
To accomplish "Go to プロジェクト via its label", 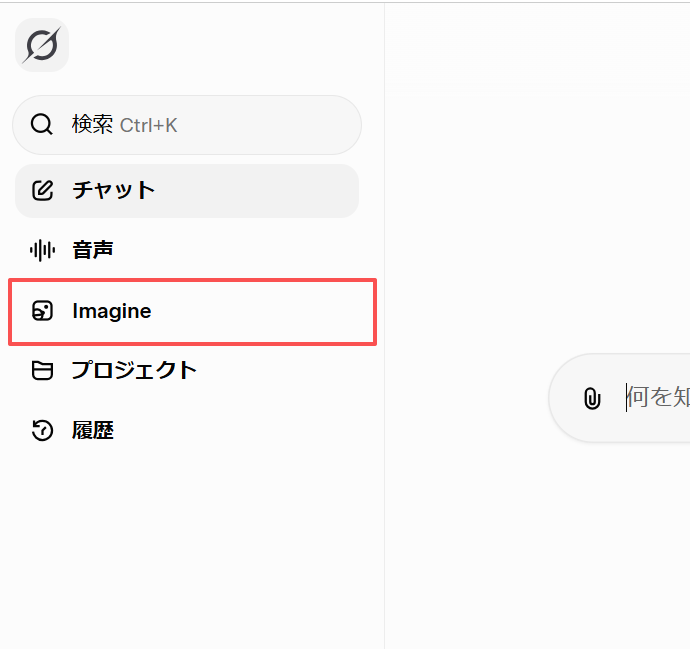I will click(134, 371).
